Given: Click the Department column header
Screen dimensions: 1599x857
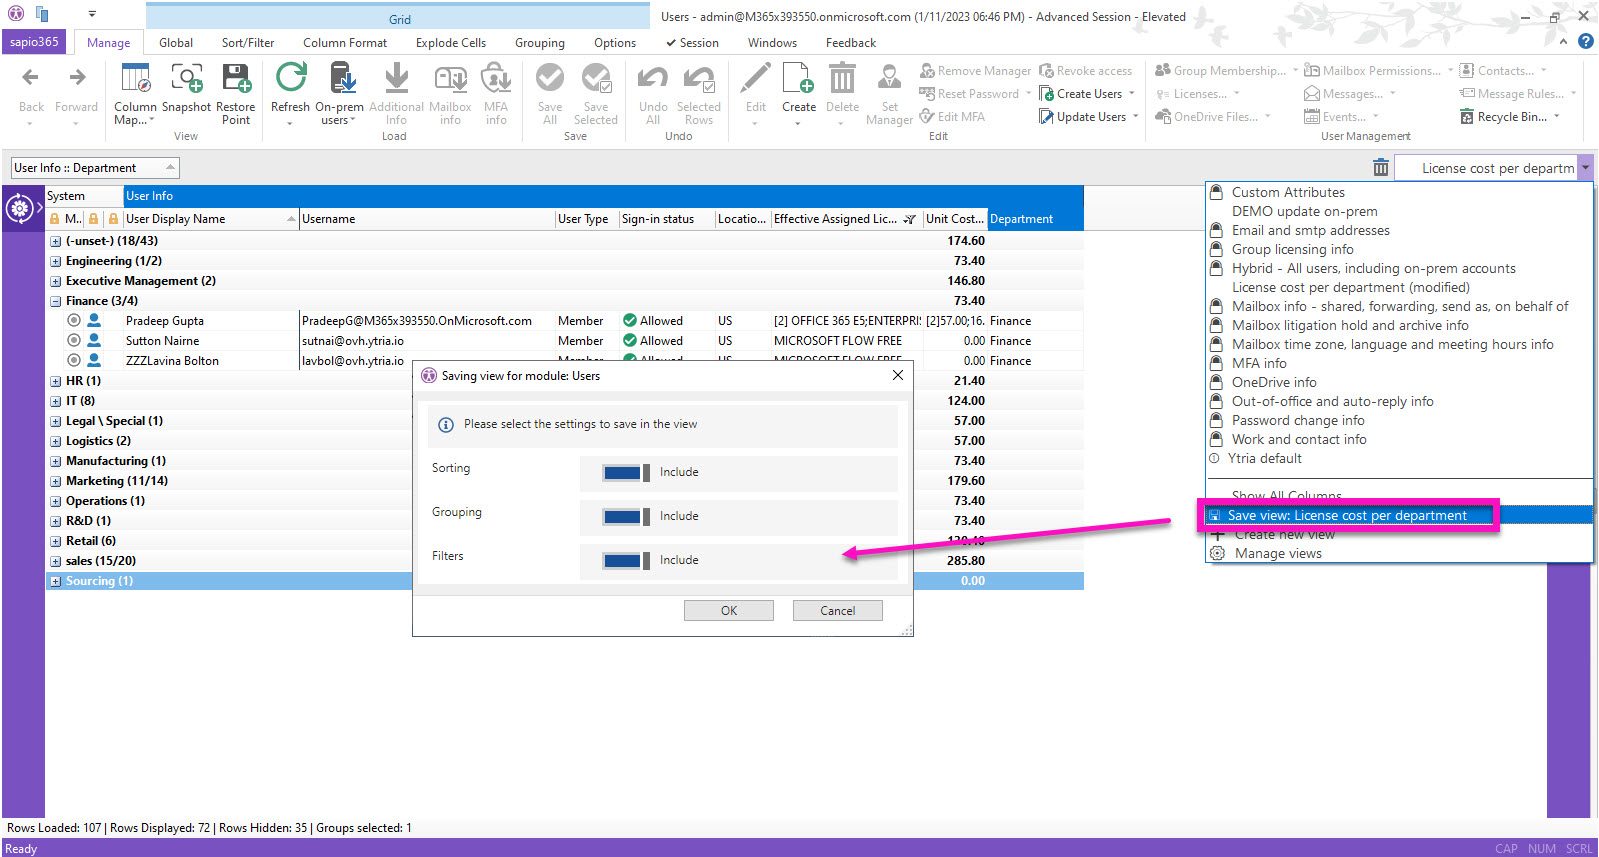Looking at the screenshot, I should click(1035, 219).
